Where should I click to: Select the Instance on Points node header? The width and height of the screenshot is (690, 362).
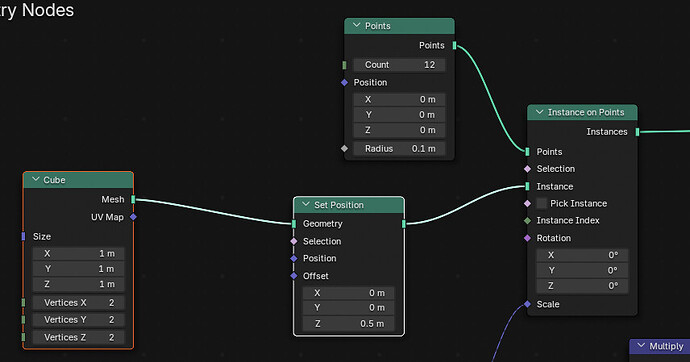(x=582, y=113)
